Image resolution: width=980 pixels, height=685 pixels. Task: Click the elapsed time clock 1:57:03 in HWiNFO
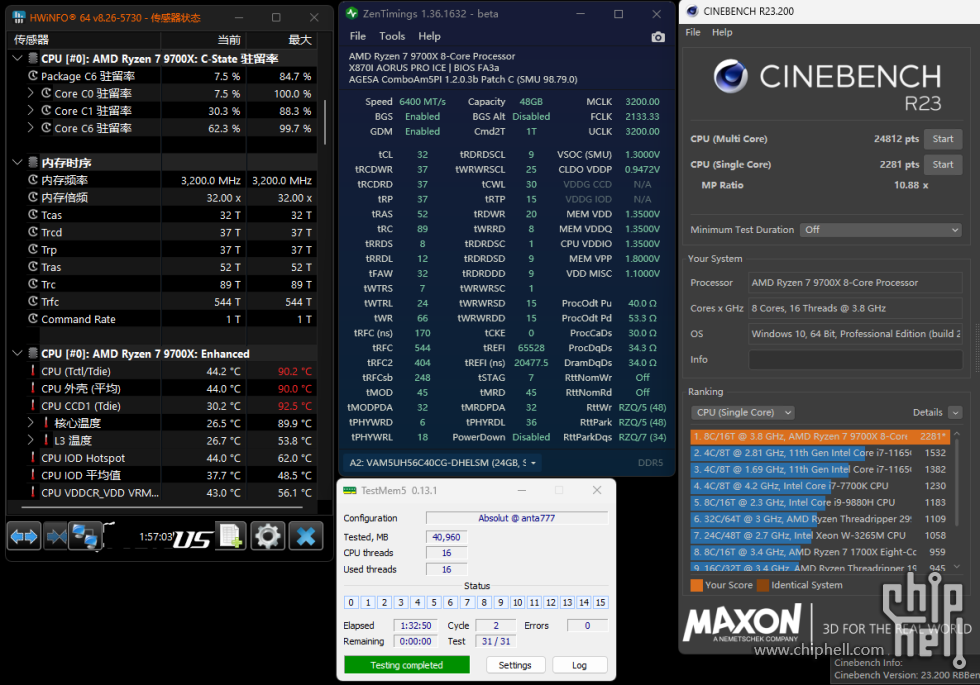[156, 537]
